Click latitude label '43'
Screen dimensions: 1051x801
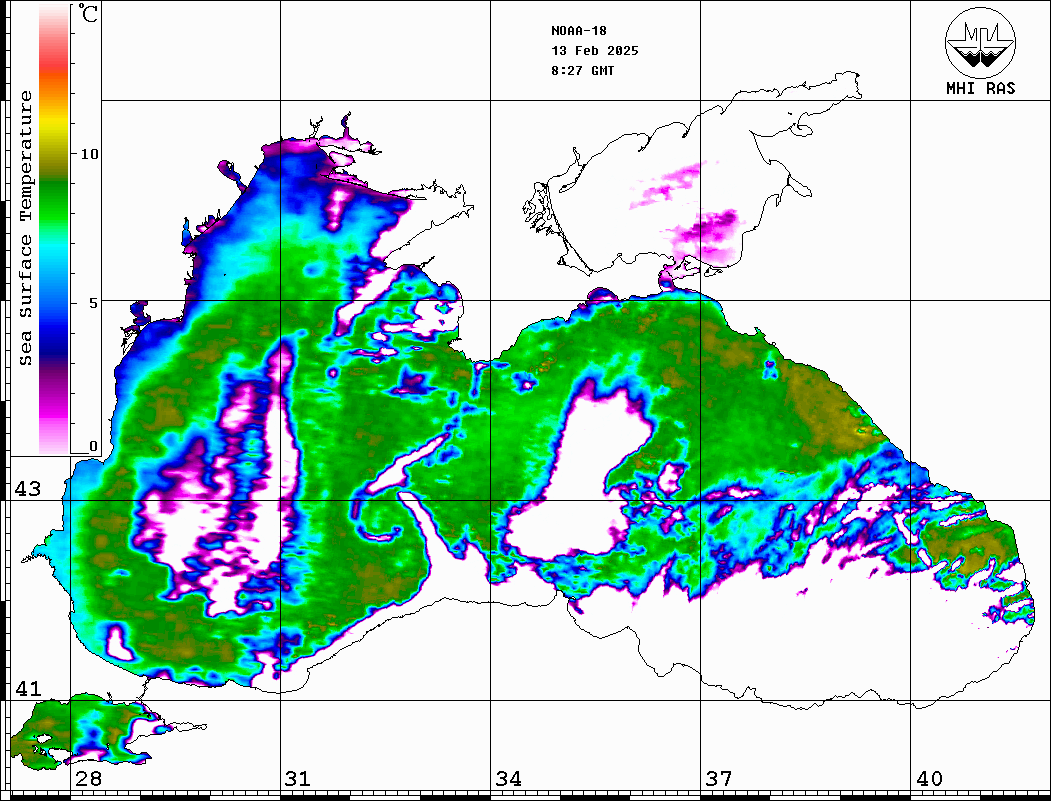28,489
